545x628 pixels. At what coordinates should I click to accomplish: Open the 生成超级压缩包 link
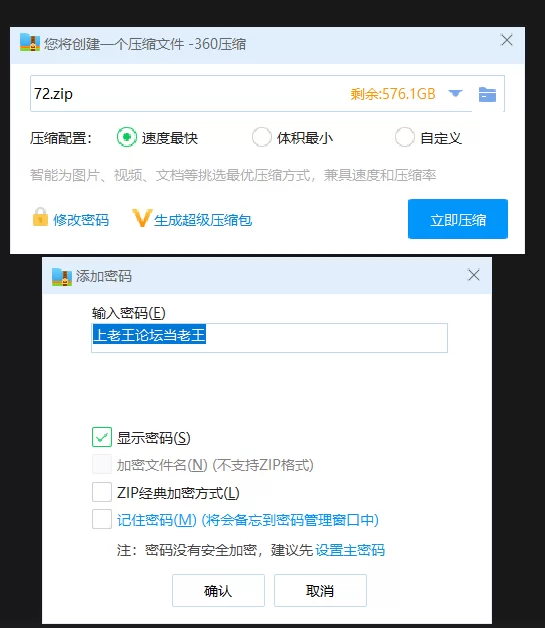tap(203, 220)
